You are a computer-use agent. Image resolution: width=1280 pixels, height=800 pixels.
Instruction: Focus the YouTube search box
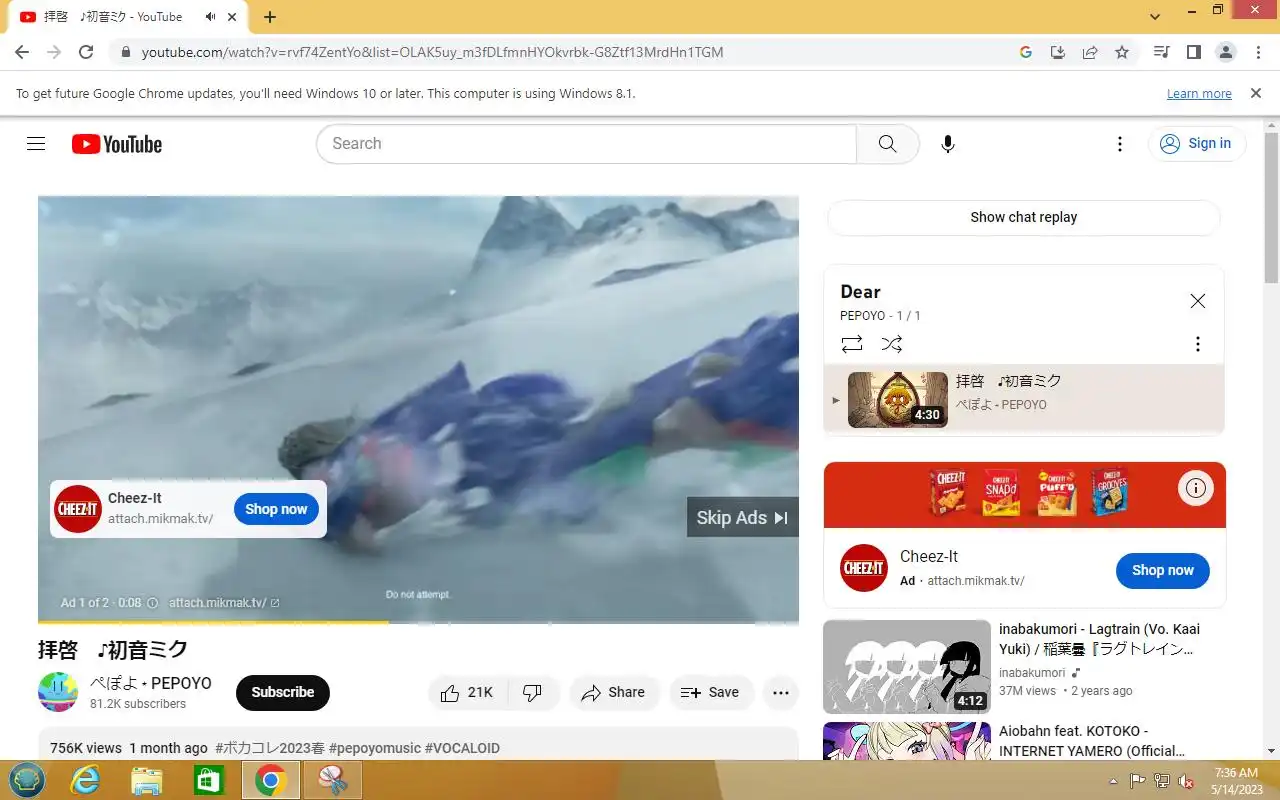point(587,144)
